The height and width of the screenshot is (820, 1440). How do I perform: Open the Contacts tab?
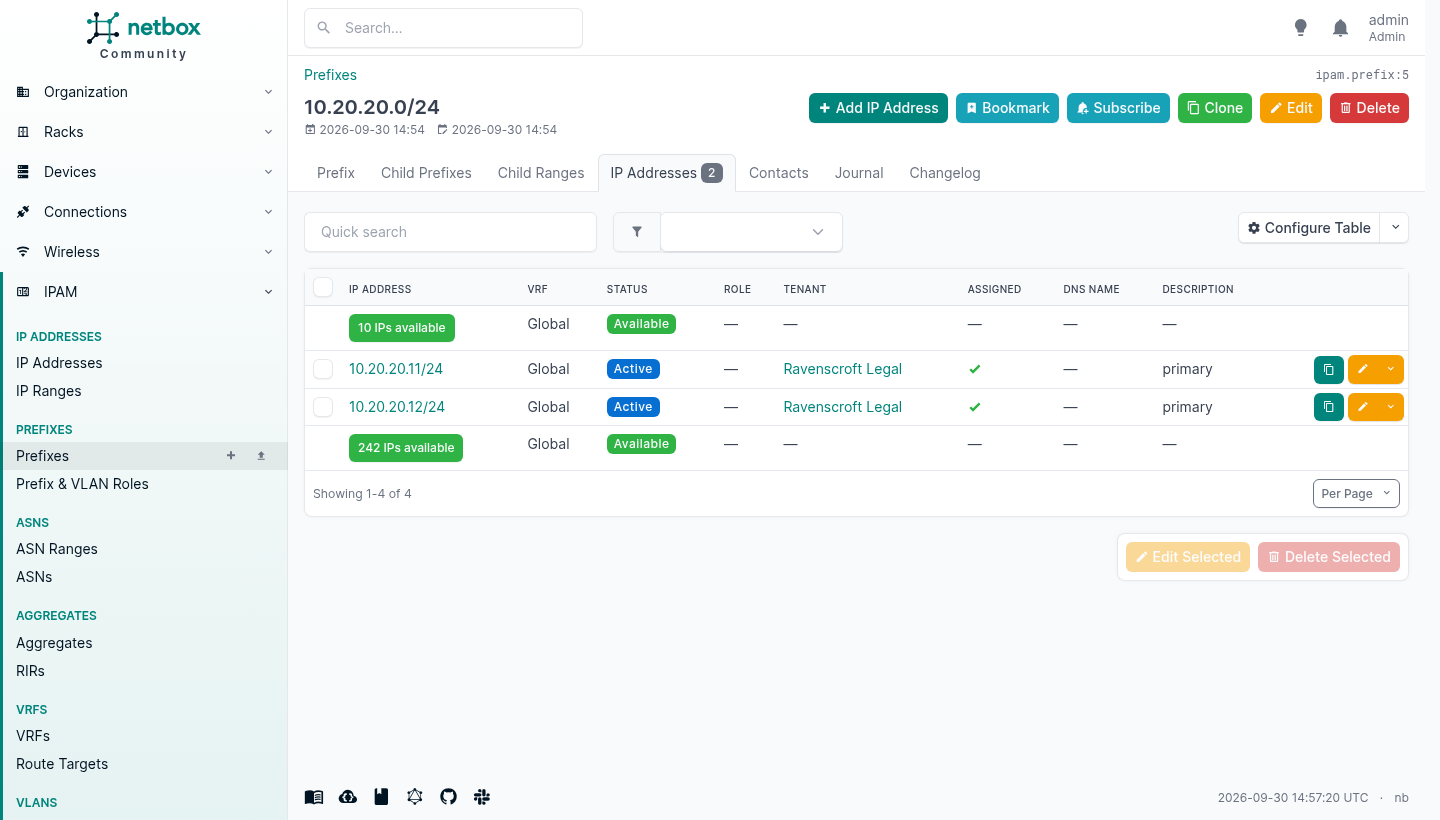[x=779, y=173]
